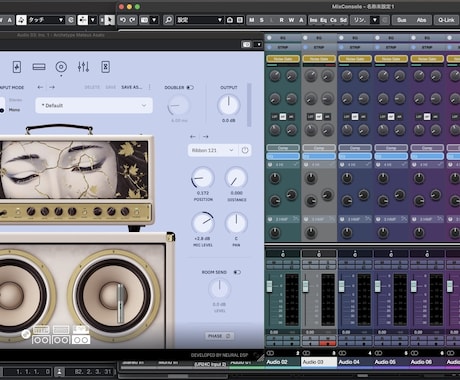Viewport: 460px width, 380px height.
Task: Click the Delete preset button
Action: tap(92, 87)
